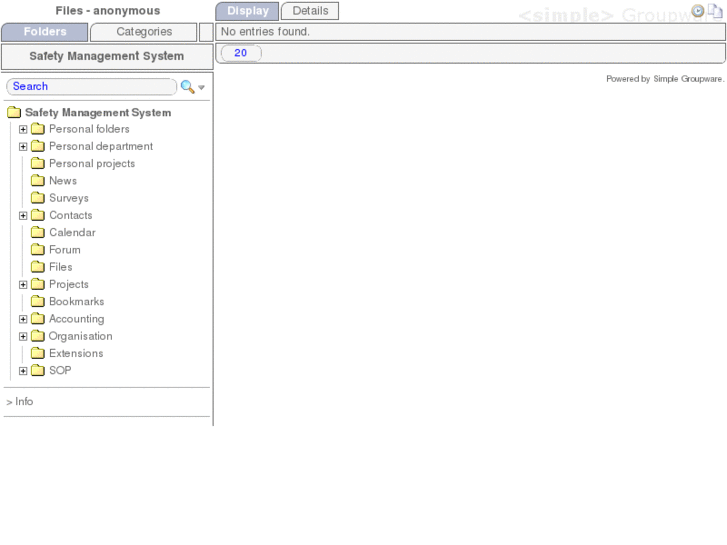
Task: Click the root Safety Management System folder icon
Action: click(x=14, y=112)
